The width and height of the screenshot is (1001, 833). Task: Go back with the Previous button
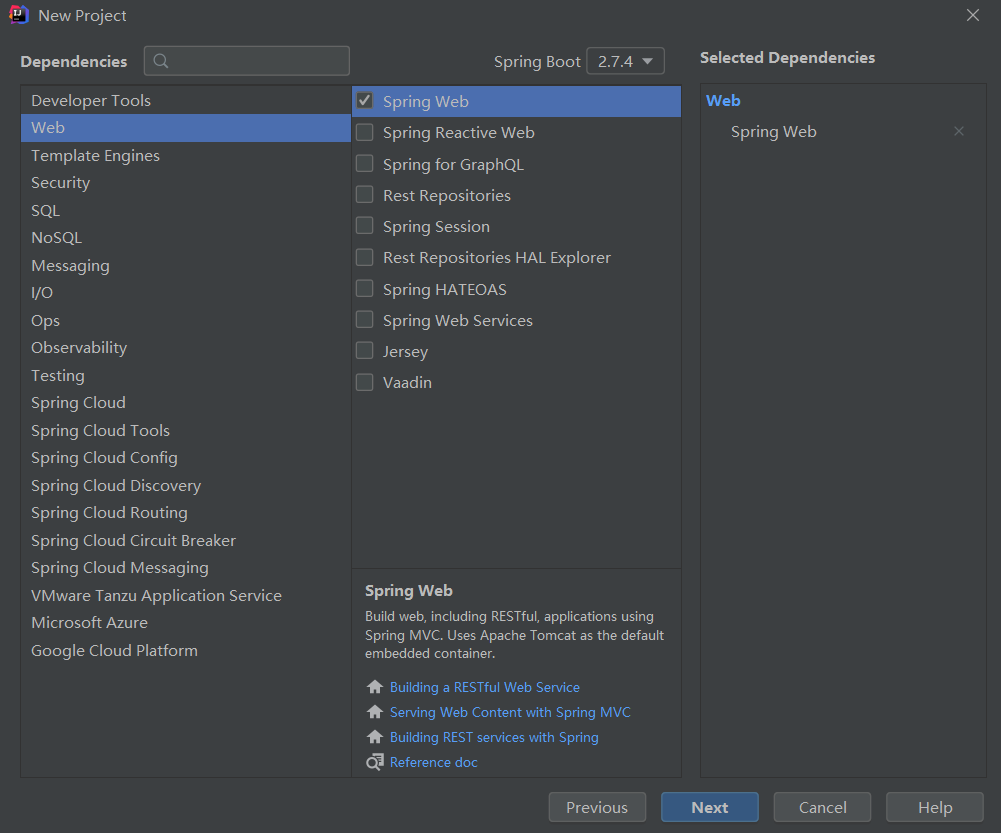coord(597,807)
